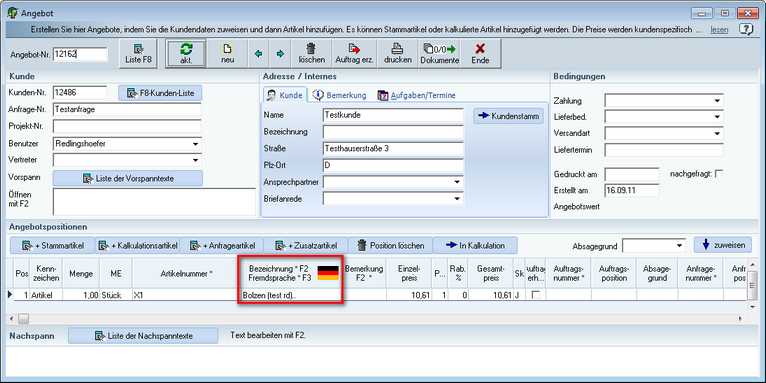Viewport: 766px width, 383px height.
Task: Open the Liste F8 offer list
Action: pyautogui.click(x=139, y=54)
